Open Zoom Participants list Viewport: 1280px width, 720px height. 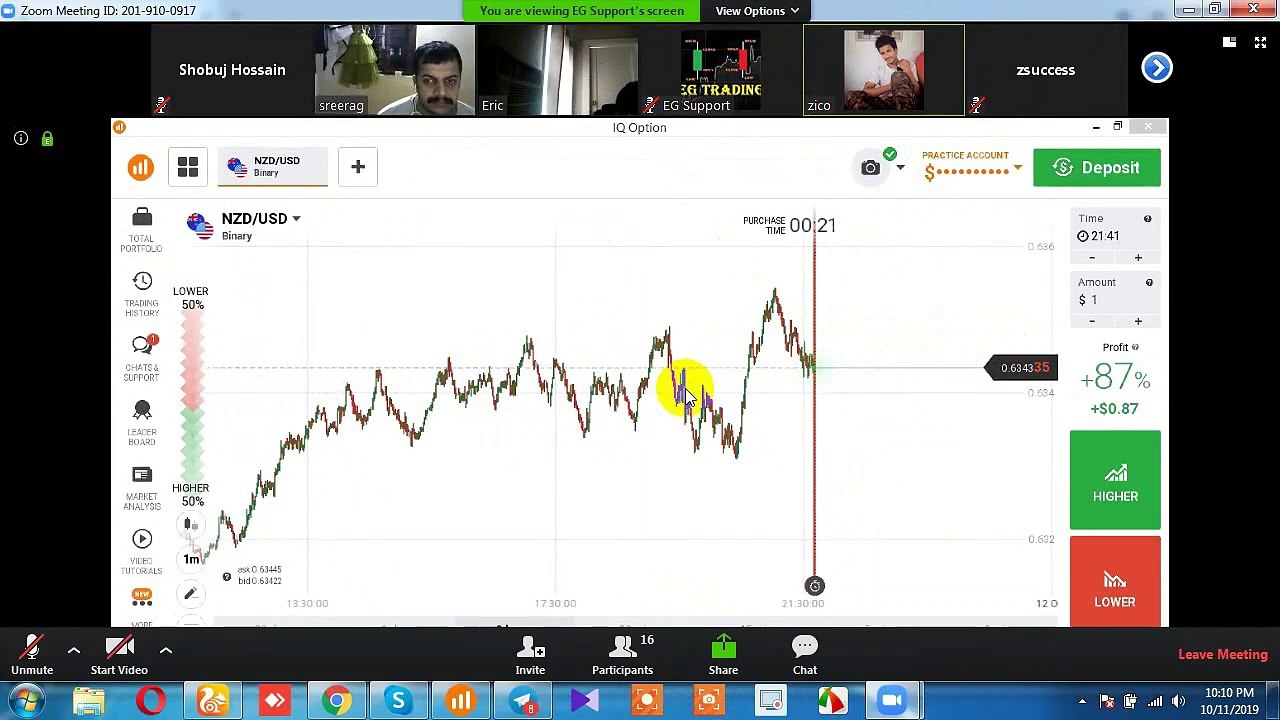coord(622,656)
